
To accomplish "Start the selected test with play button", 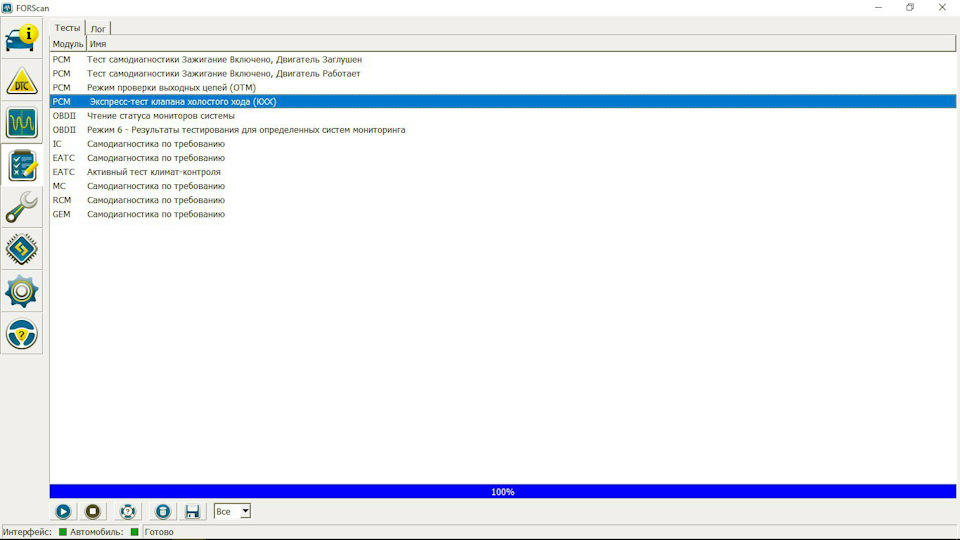I will pyautogui.click(x=63, y=511).
